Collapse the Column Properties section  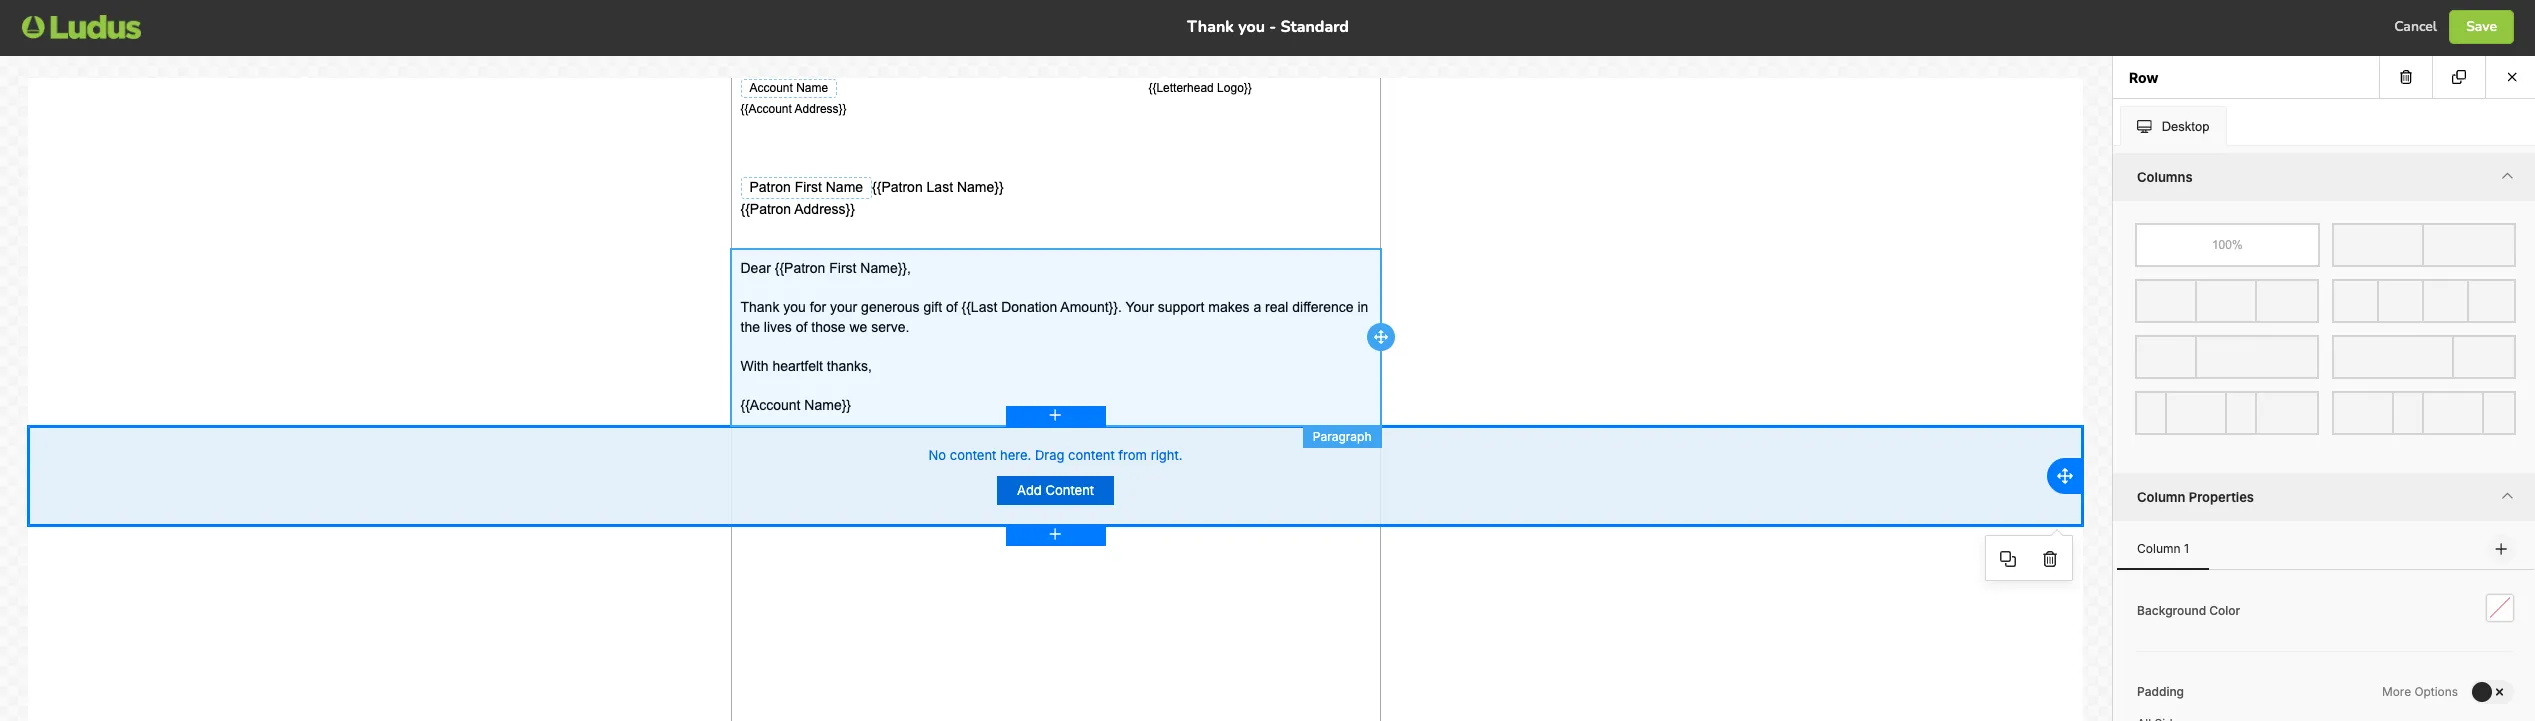2506,497
